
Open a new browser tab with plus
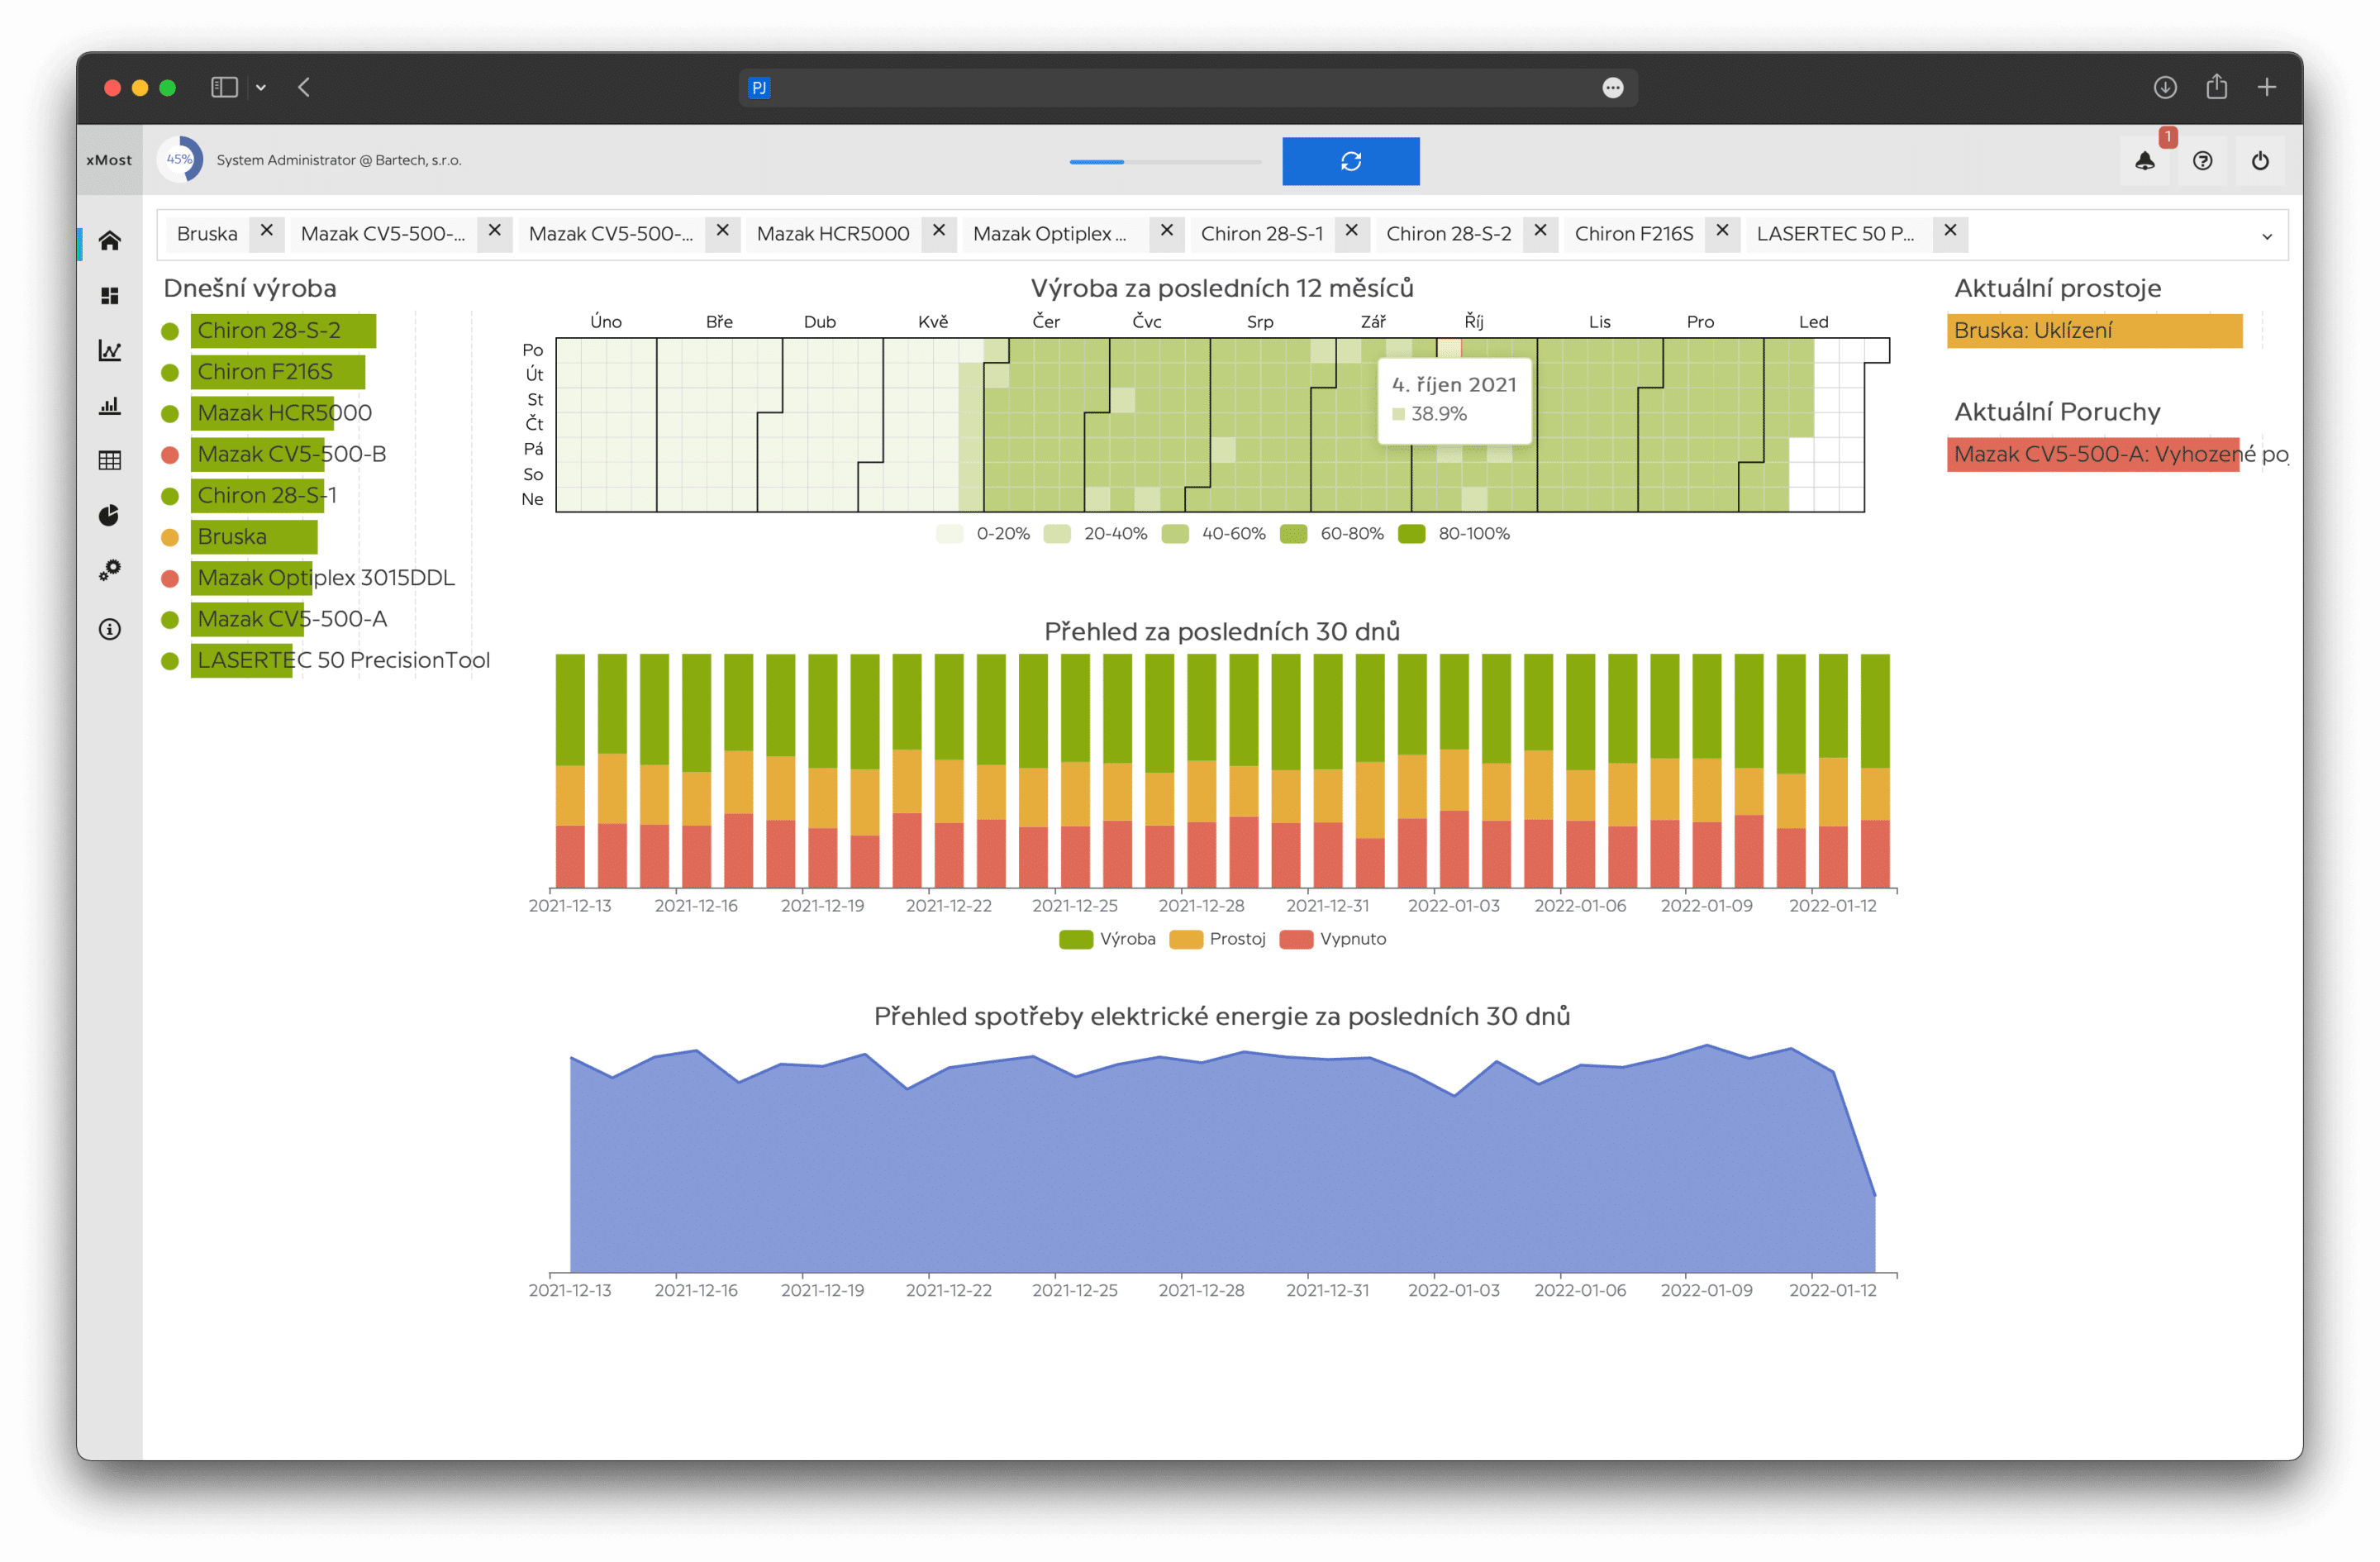coord(2267,87)
